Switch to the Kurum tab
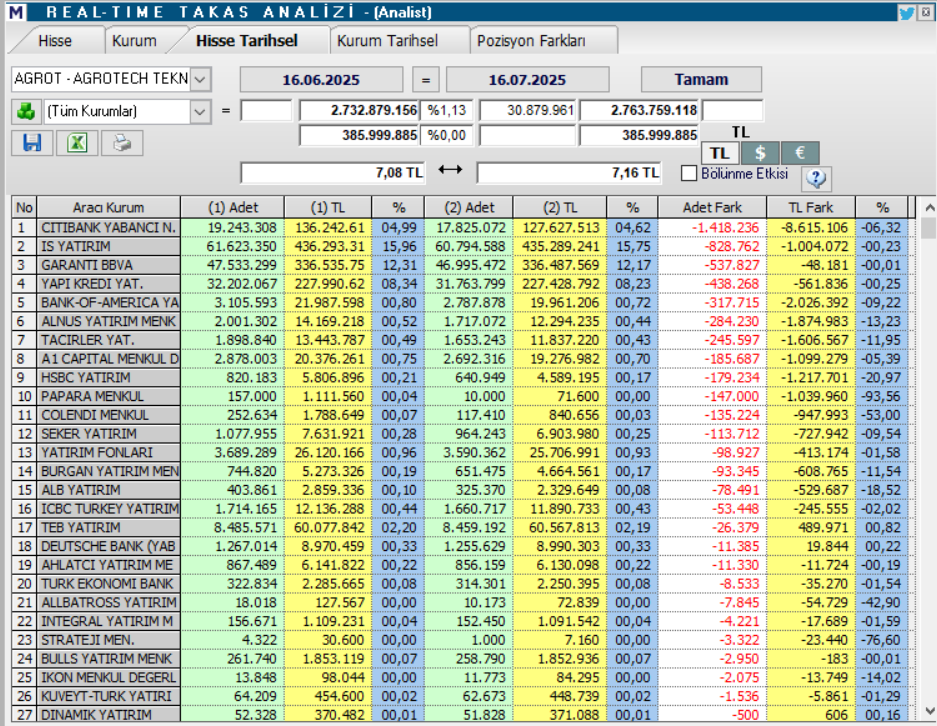Viewport: 937px width, 726px height. tap(134, 41)
